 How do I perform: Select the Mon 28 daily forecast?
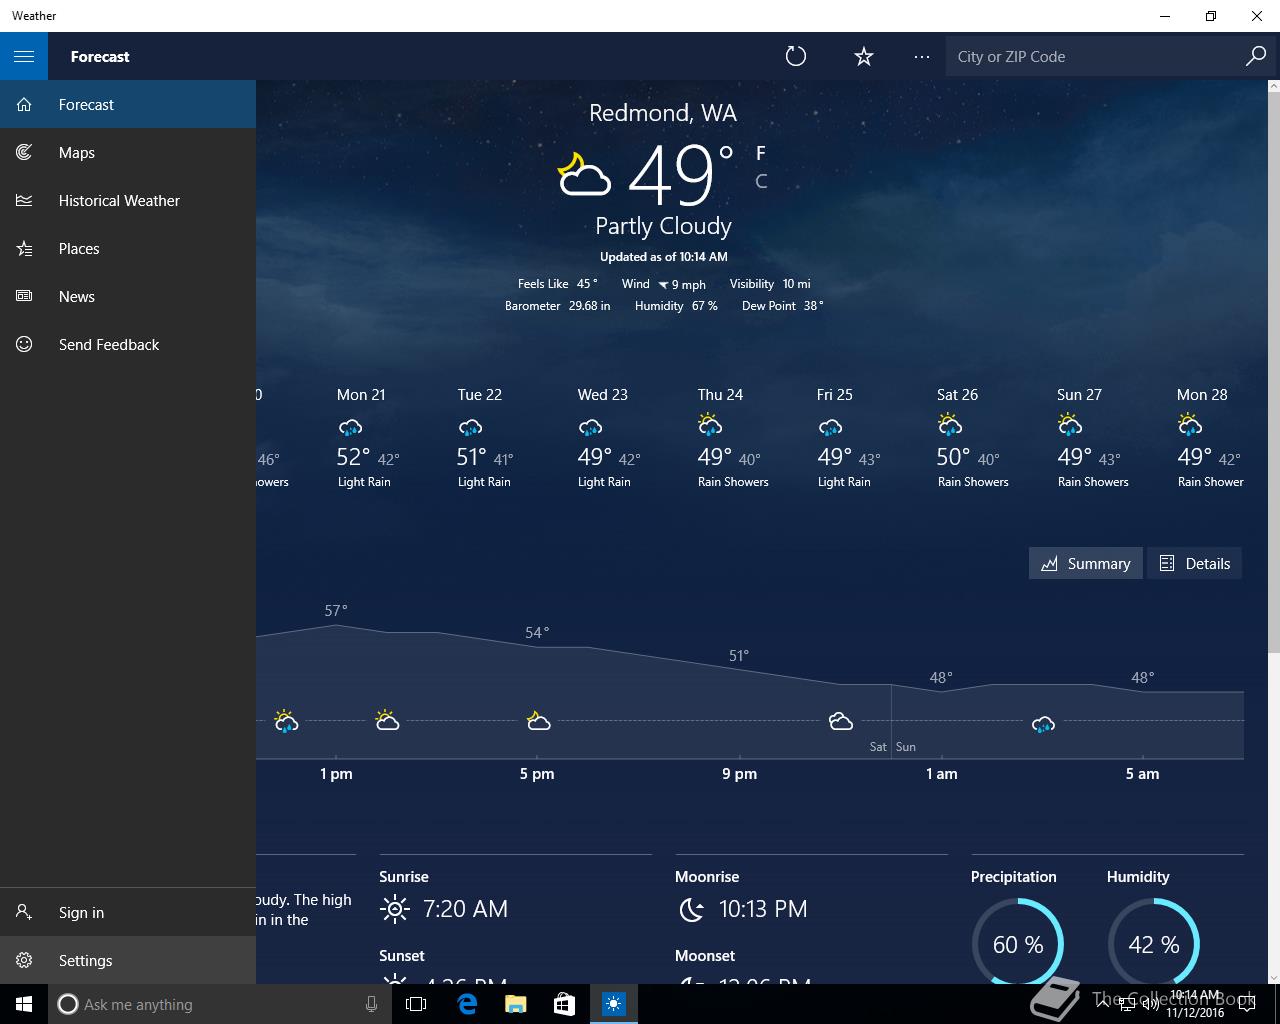pyautogui.click(x=1210, y=437)
